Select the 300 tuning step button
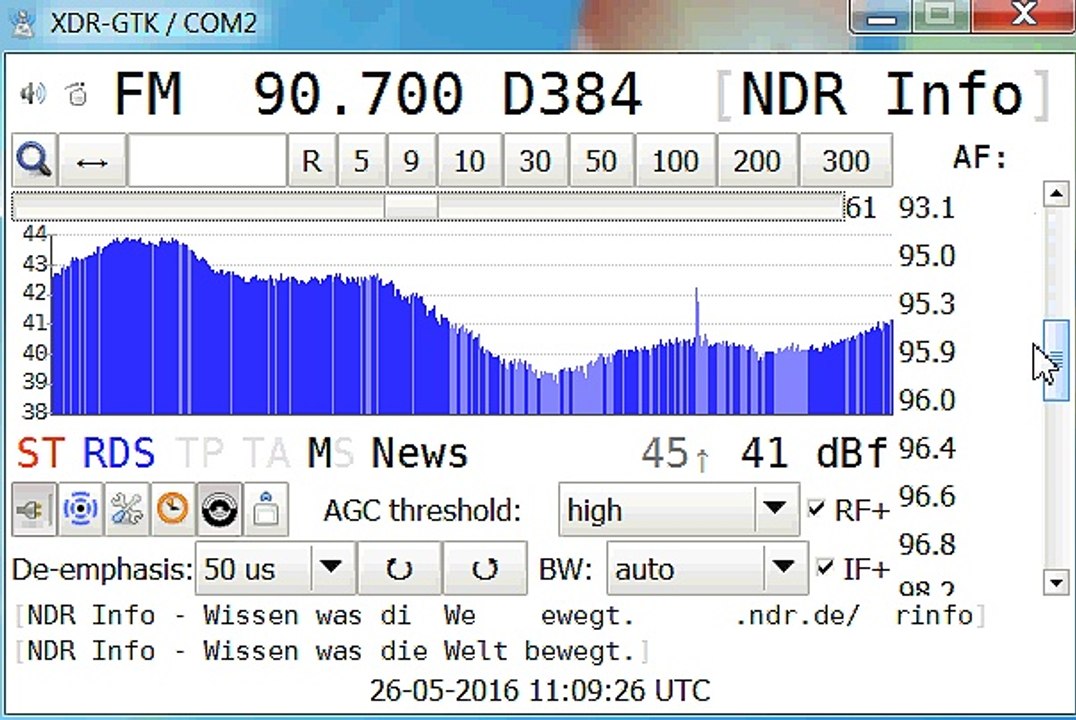Viewport: 1076px width, 720px height. click(x=846, y=160)
